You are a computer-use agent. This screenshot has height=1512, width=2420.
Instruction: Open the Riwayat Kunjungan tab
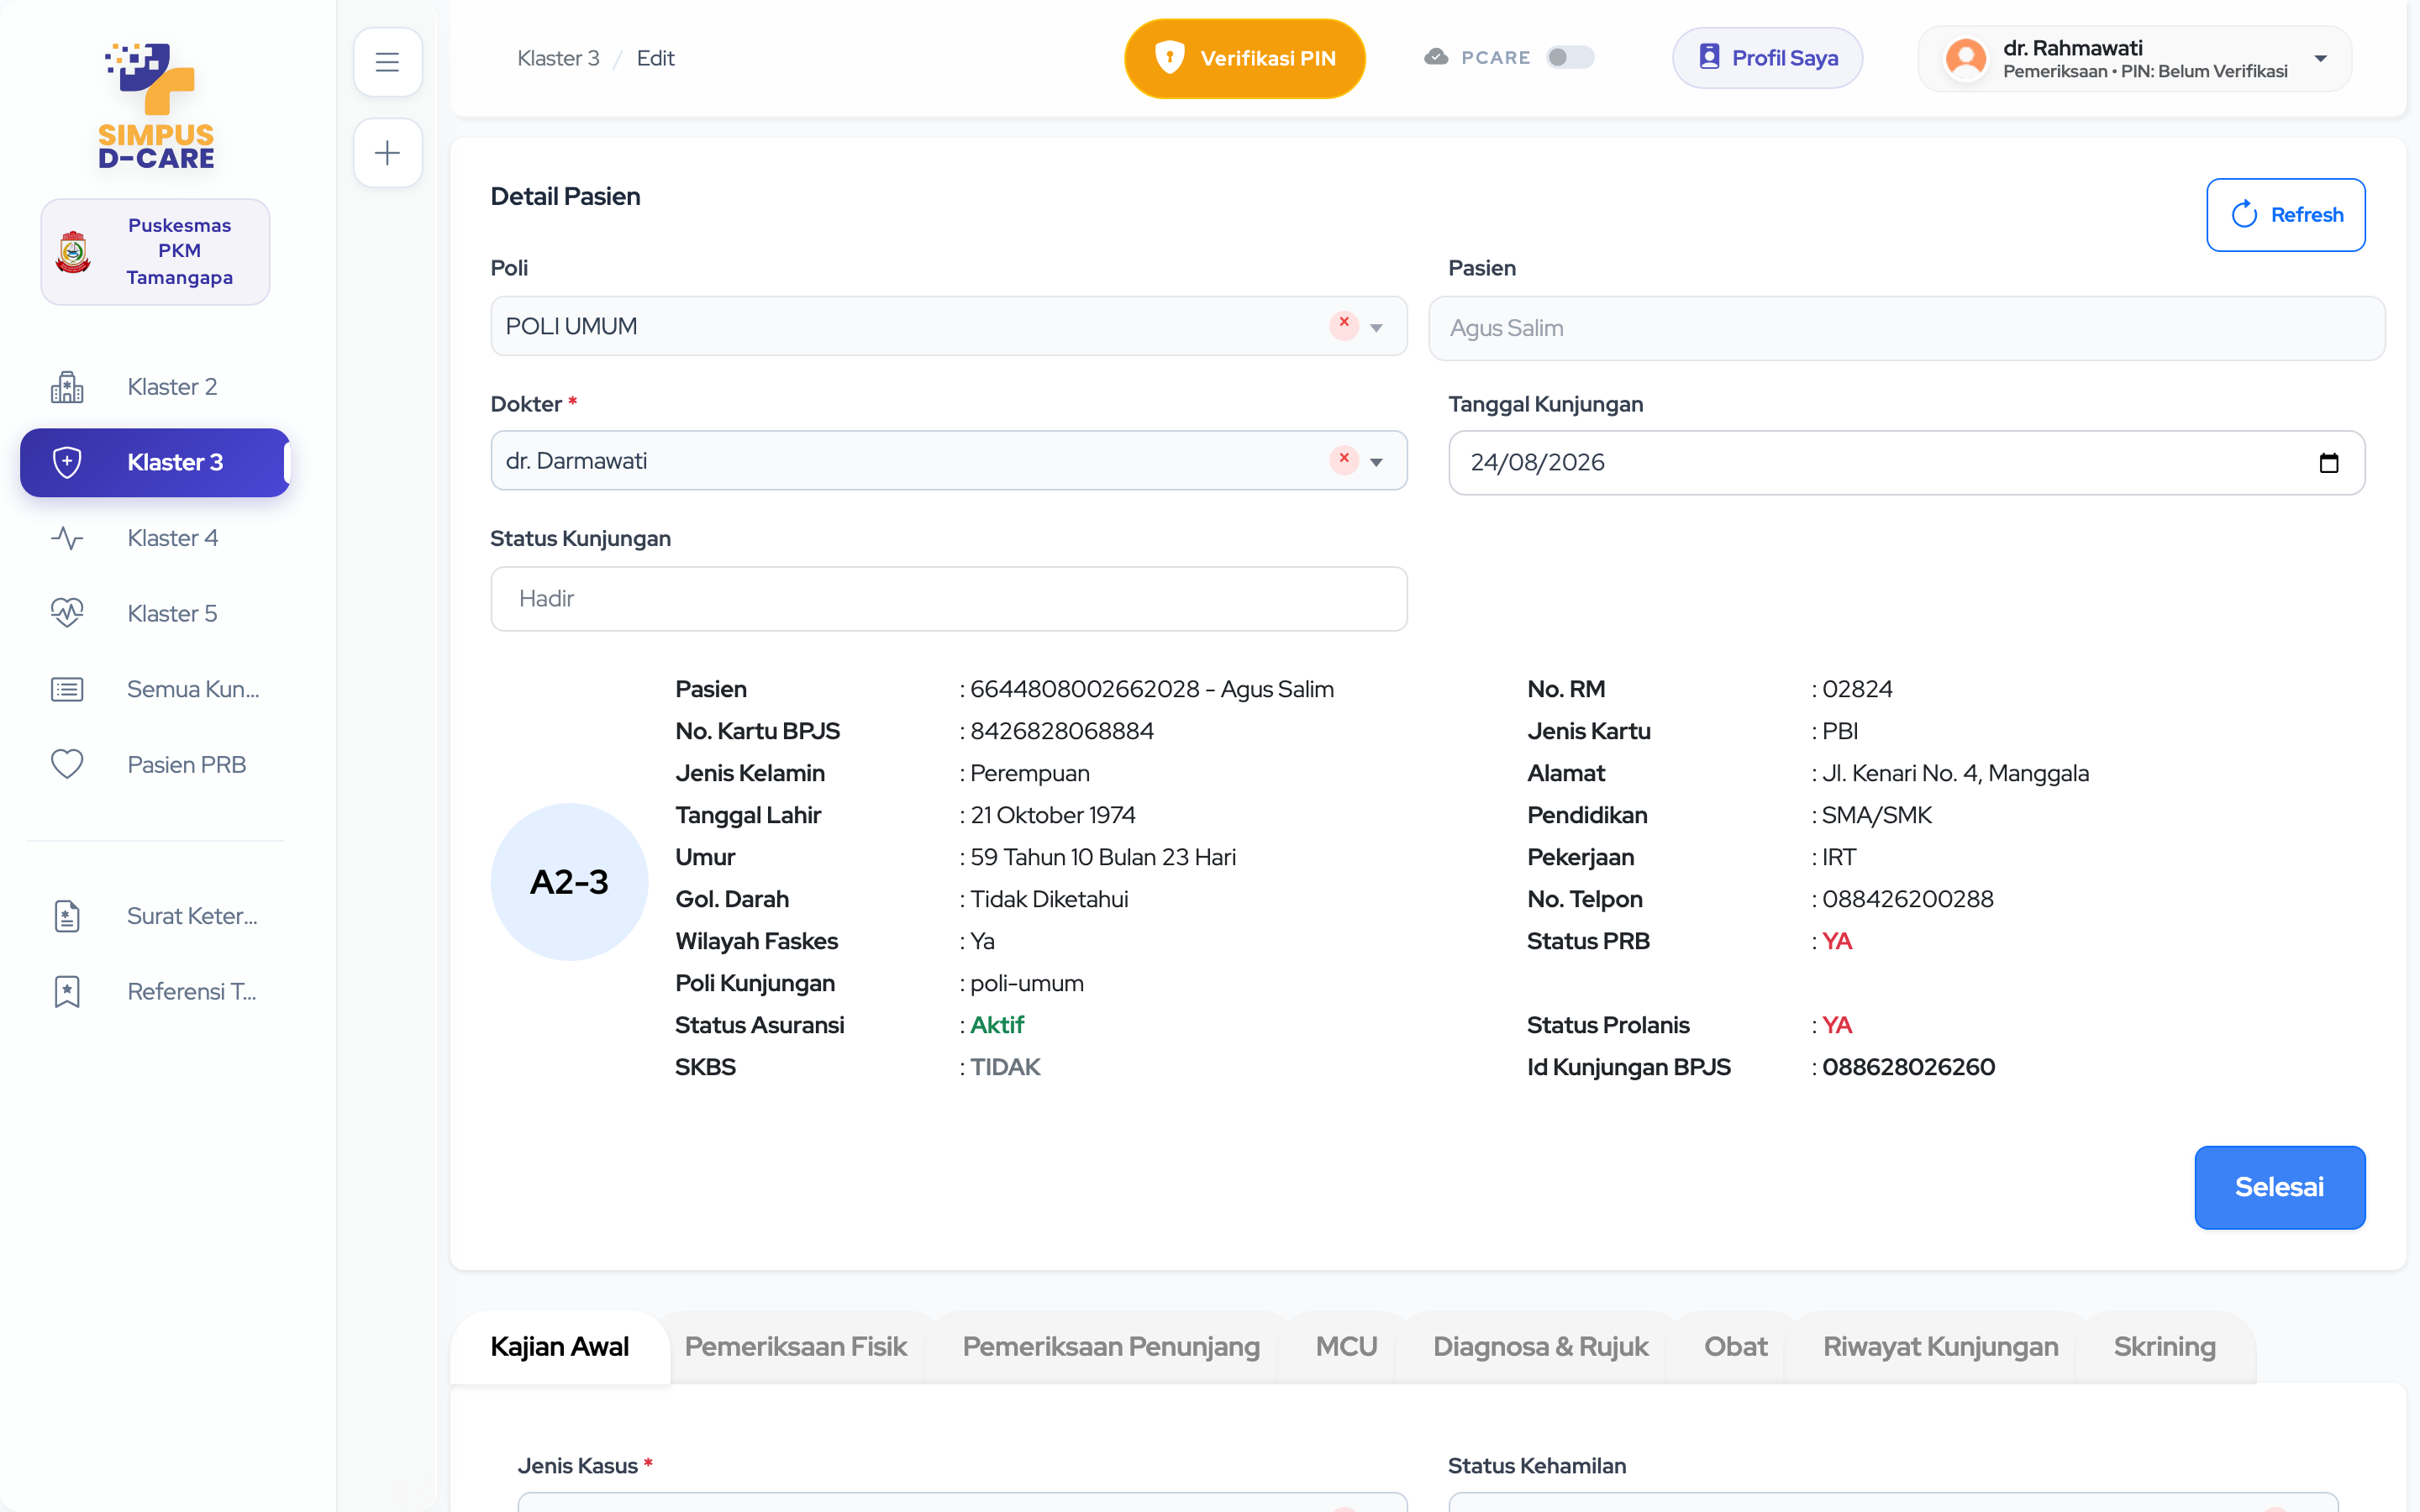click(1940, 1347)
